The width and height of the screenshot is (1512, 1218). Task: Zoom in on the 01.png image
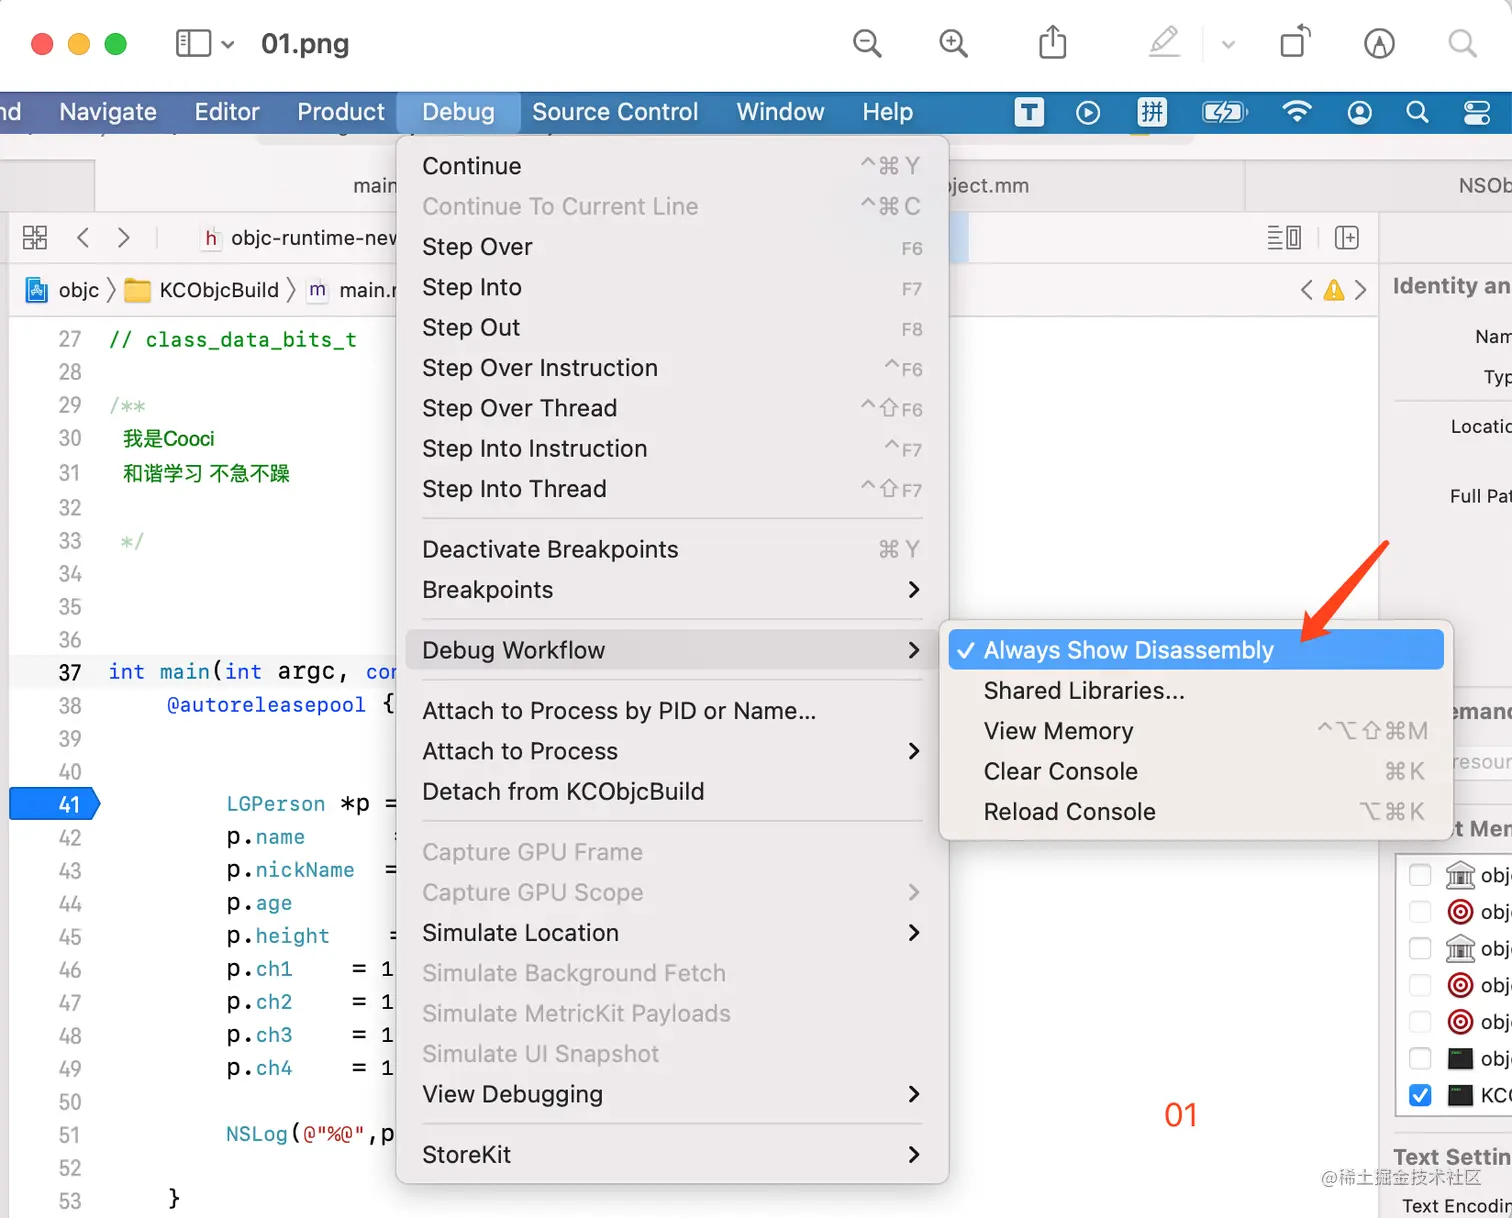click(953, 44)
